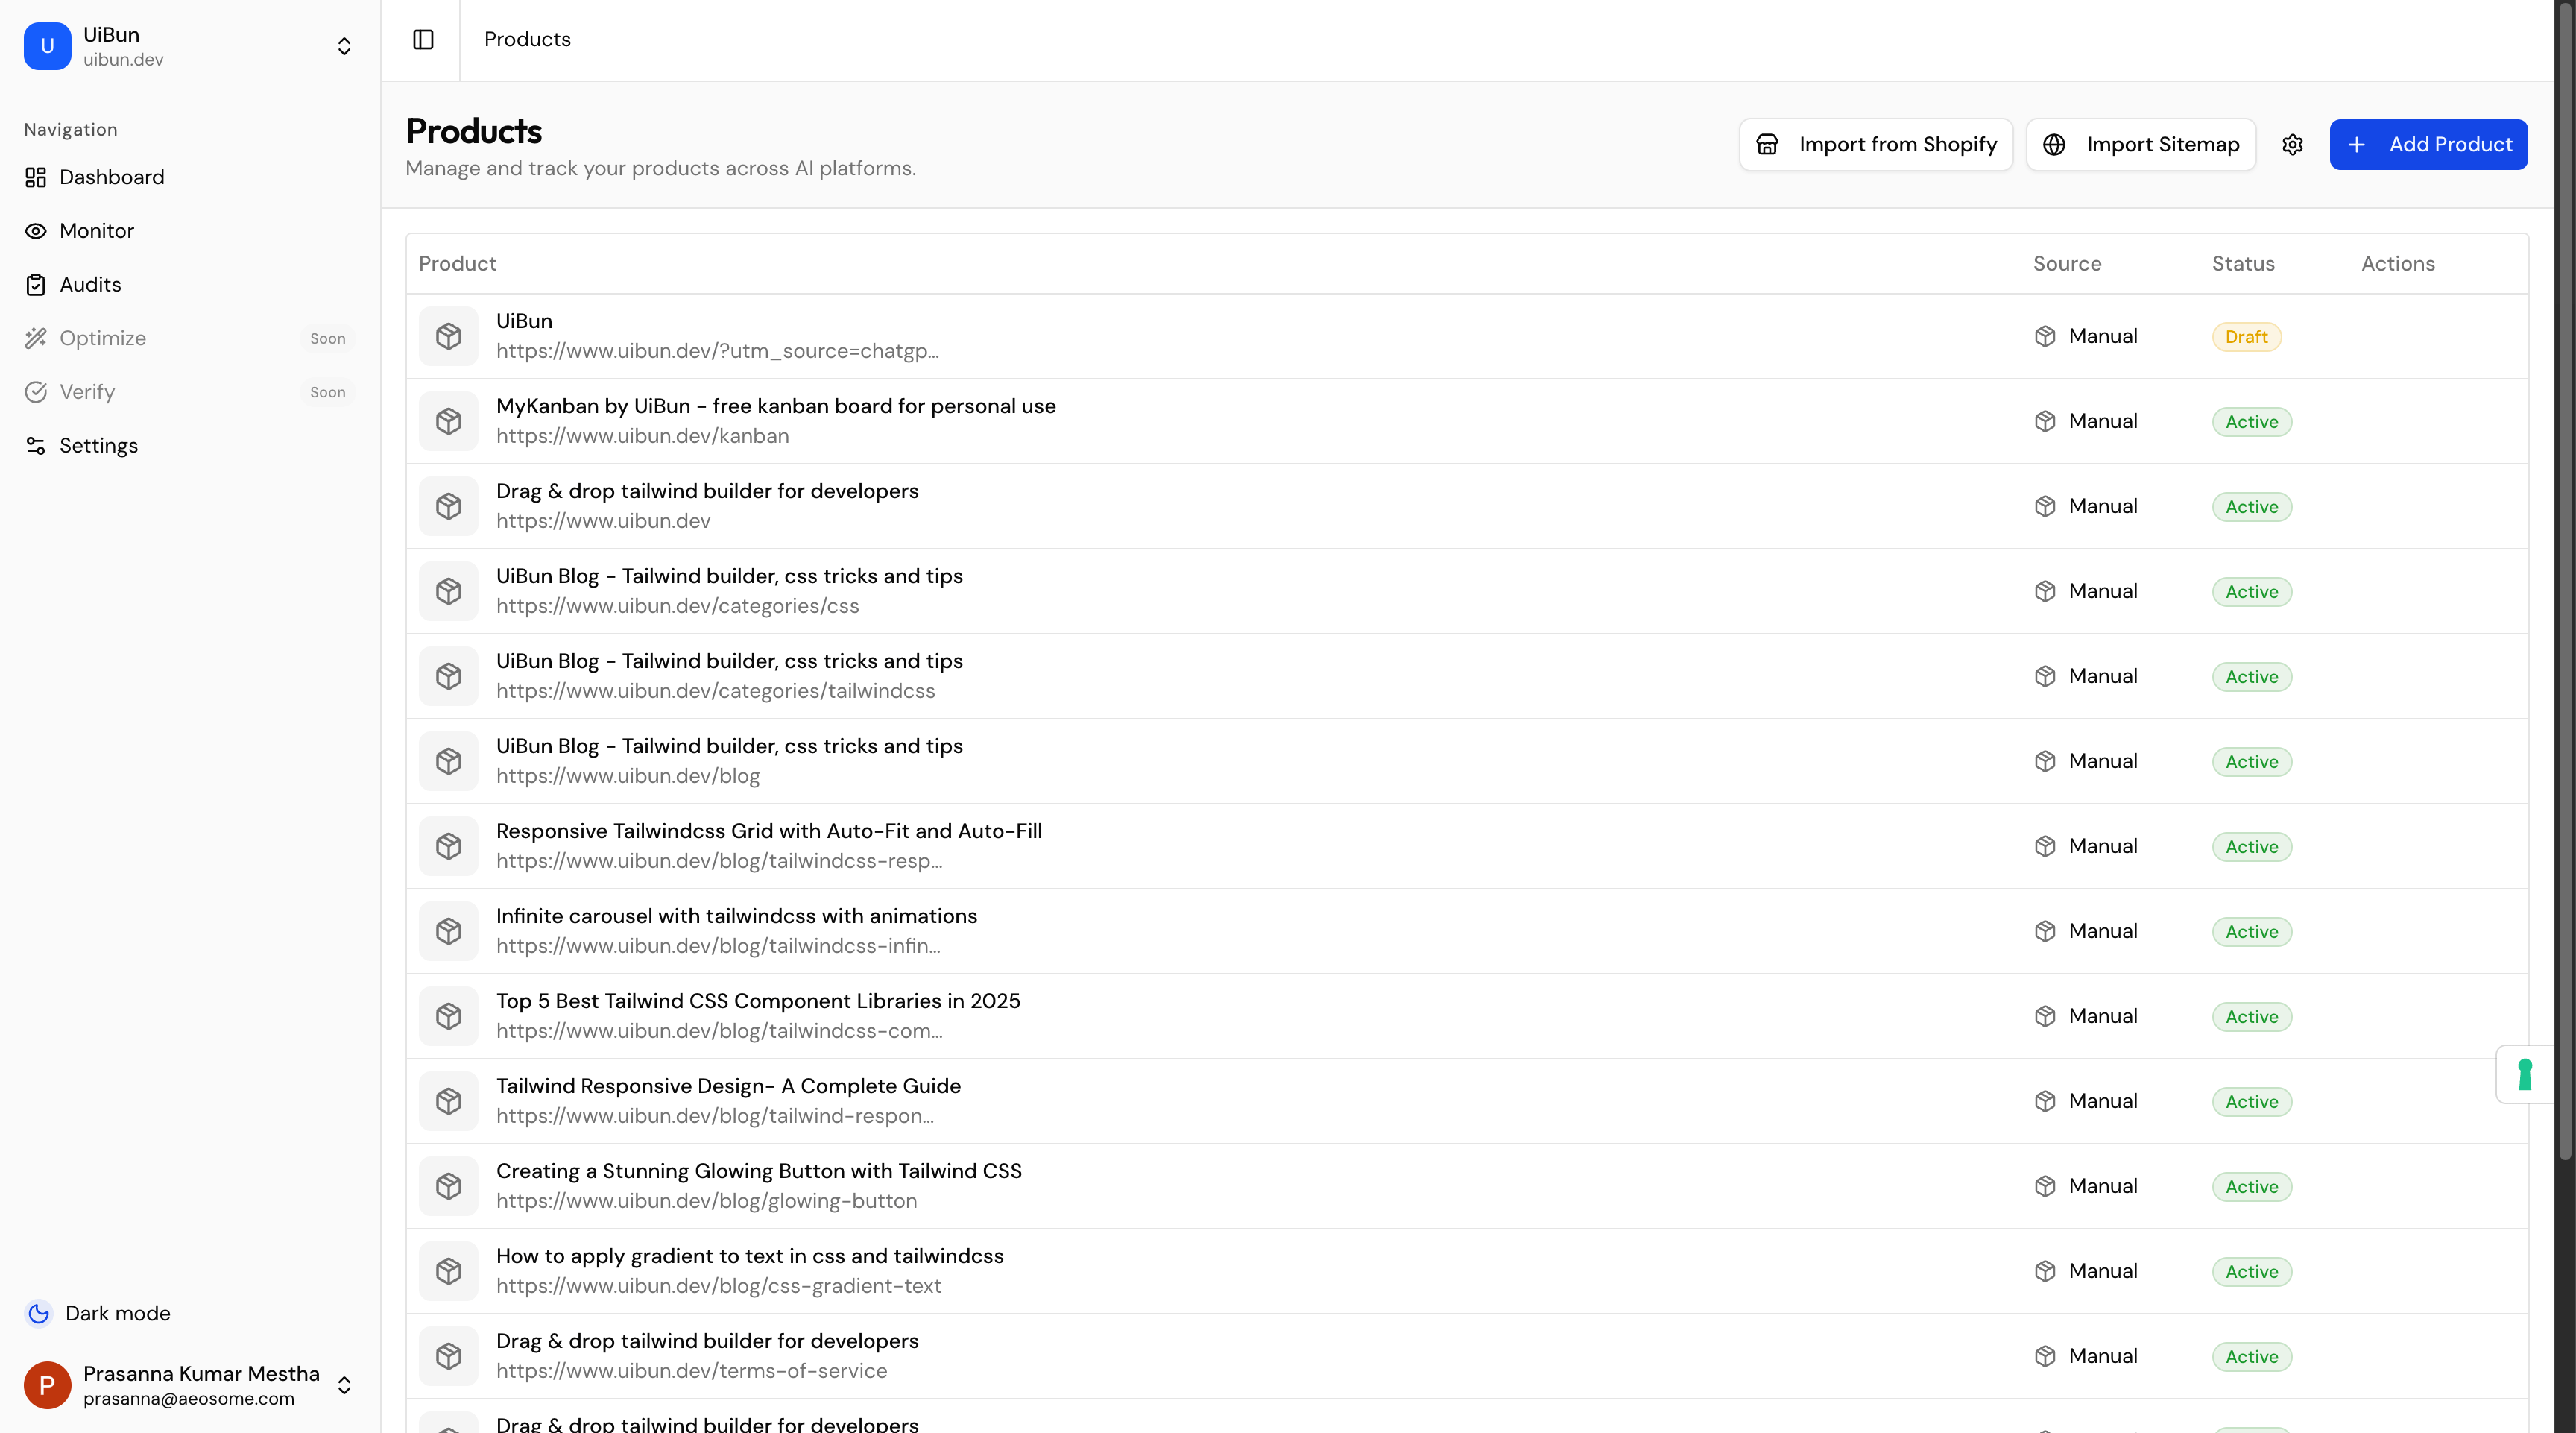Click the package icon for the MyKanban product
The width and height of the screenshot is (2576, 1433).
tap(448, 421)
